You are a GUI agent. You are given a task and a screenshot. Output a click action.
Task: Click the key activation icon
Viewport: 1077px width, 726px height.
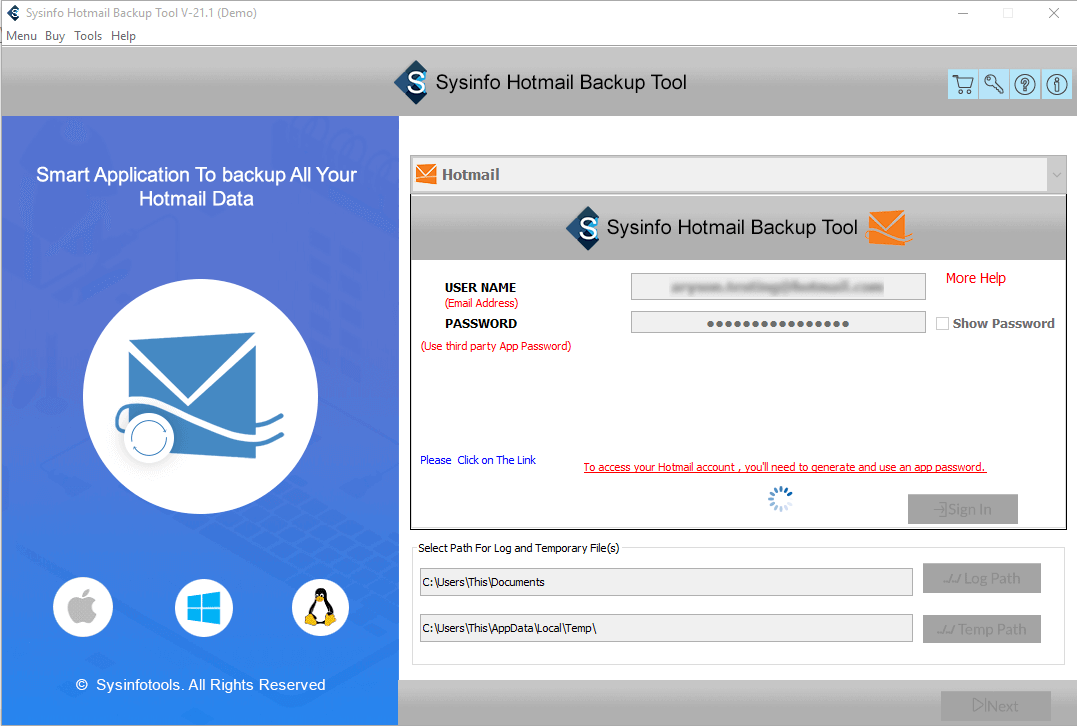(994, 84)
